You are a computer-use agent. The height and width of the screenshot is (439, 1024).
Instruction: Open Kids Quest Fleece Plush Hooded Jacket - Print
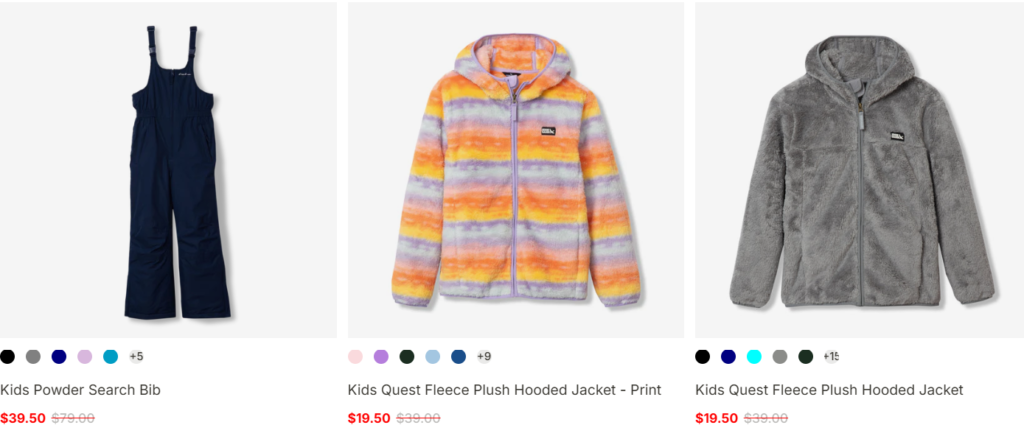click(504, 390)
